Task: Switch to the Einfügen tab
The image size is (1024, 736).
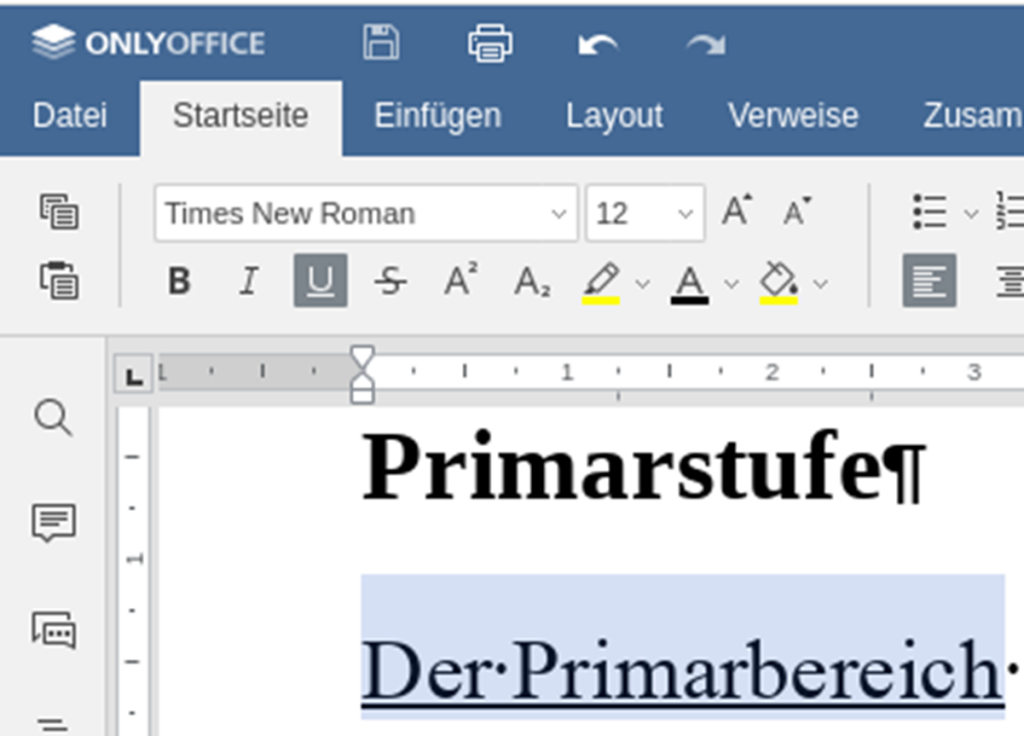Action: pos(438,116)
